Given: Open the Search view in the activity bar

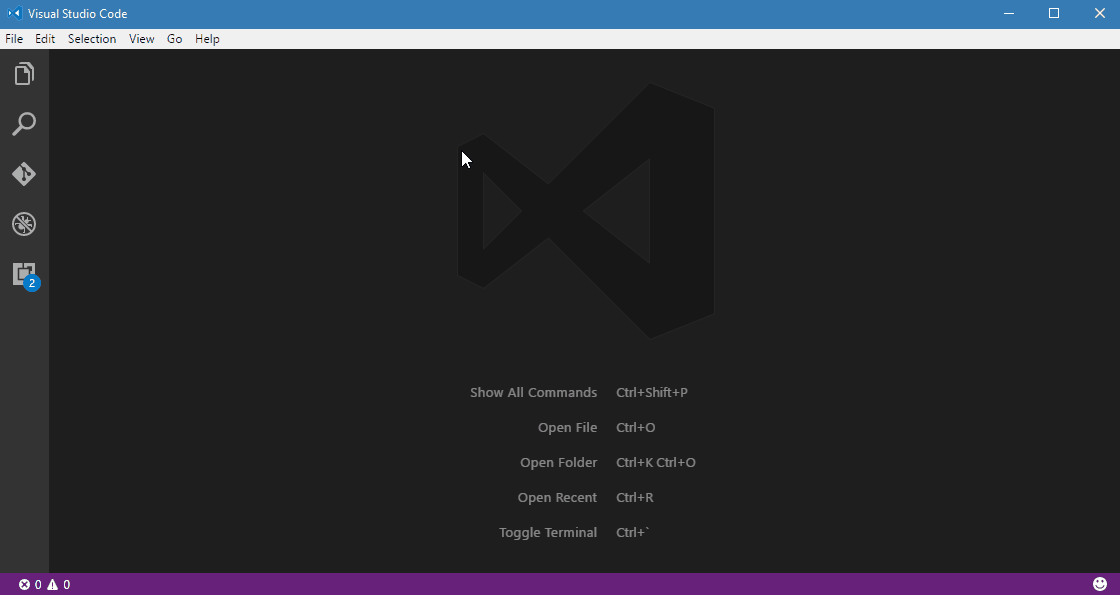Looking at the screenshot, I should pyautogui.click(x=24, y=124).
